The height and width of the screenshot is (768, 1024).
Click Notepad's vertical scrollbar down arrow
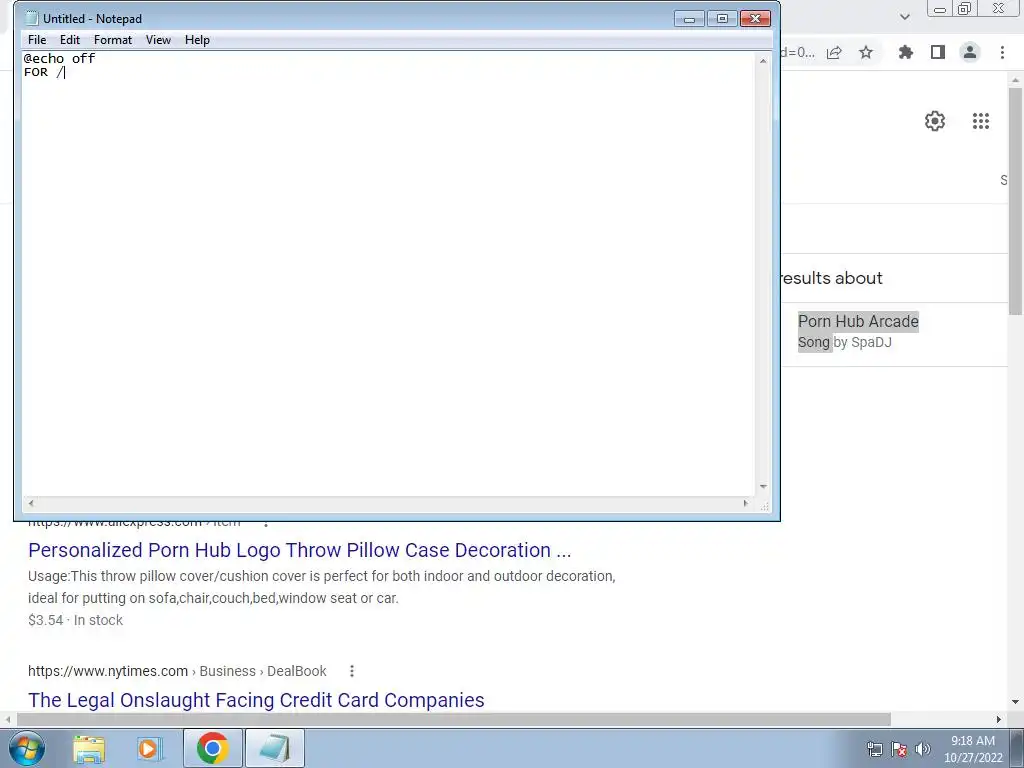(763, 487)
